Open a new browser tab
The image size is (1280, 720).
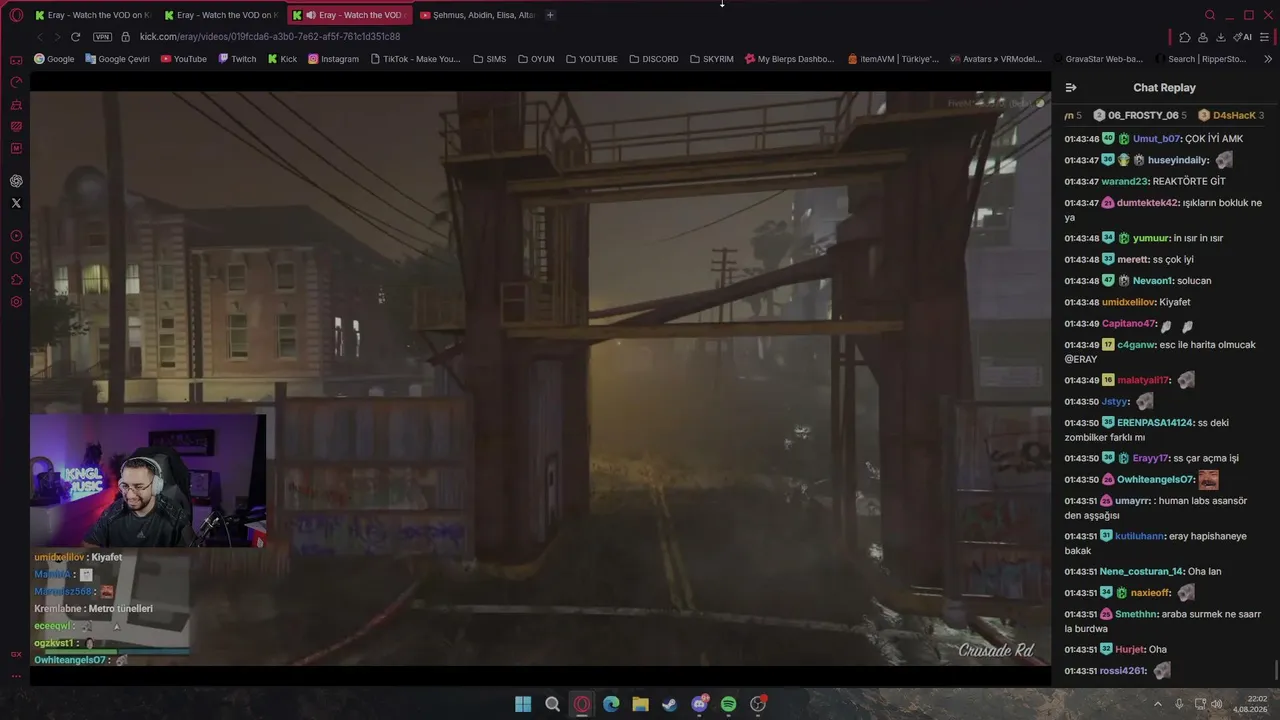coord(550,15)
